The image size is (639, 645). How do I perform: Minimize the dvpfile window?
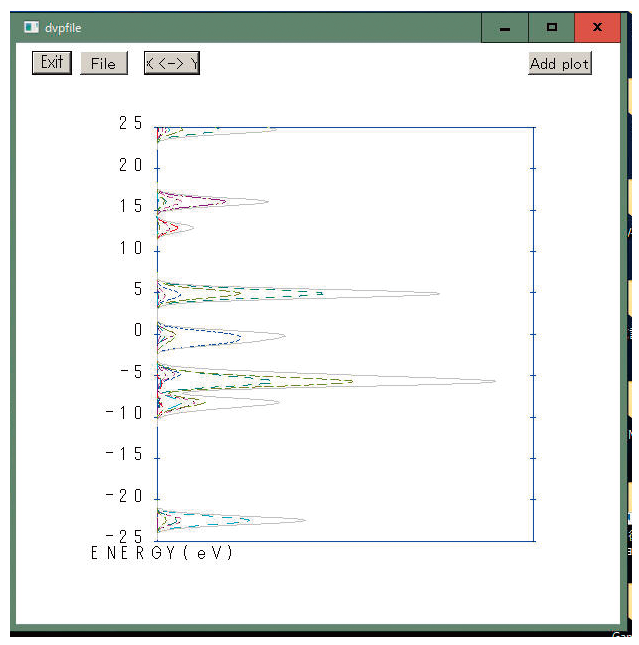504,27
